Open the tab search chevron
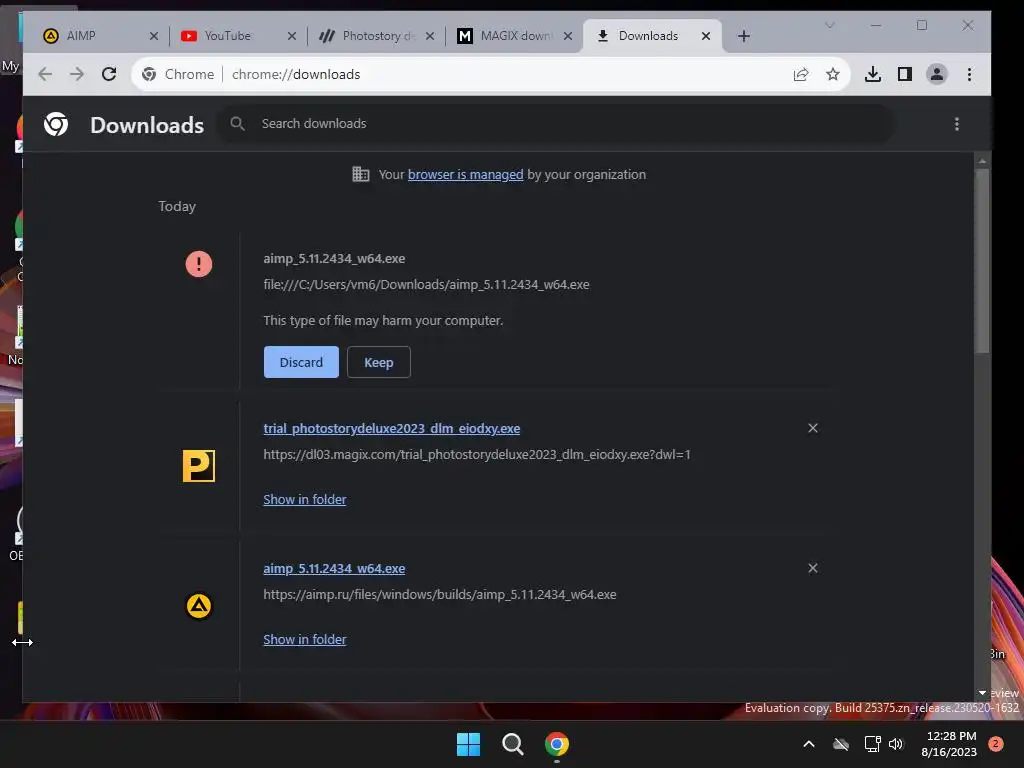 point(829,25)
